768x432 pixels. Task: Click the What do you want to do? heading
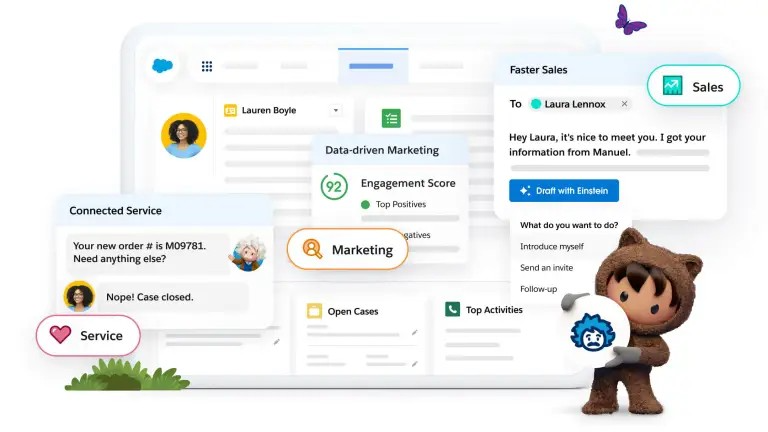[x=569, y=225]
